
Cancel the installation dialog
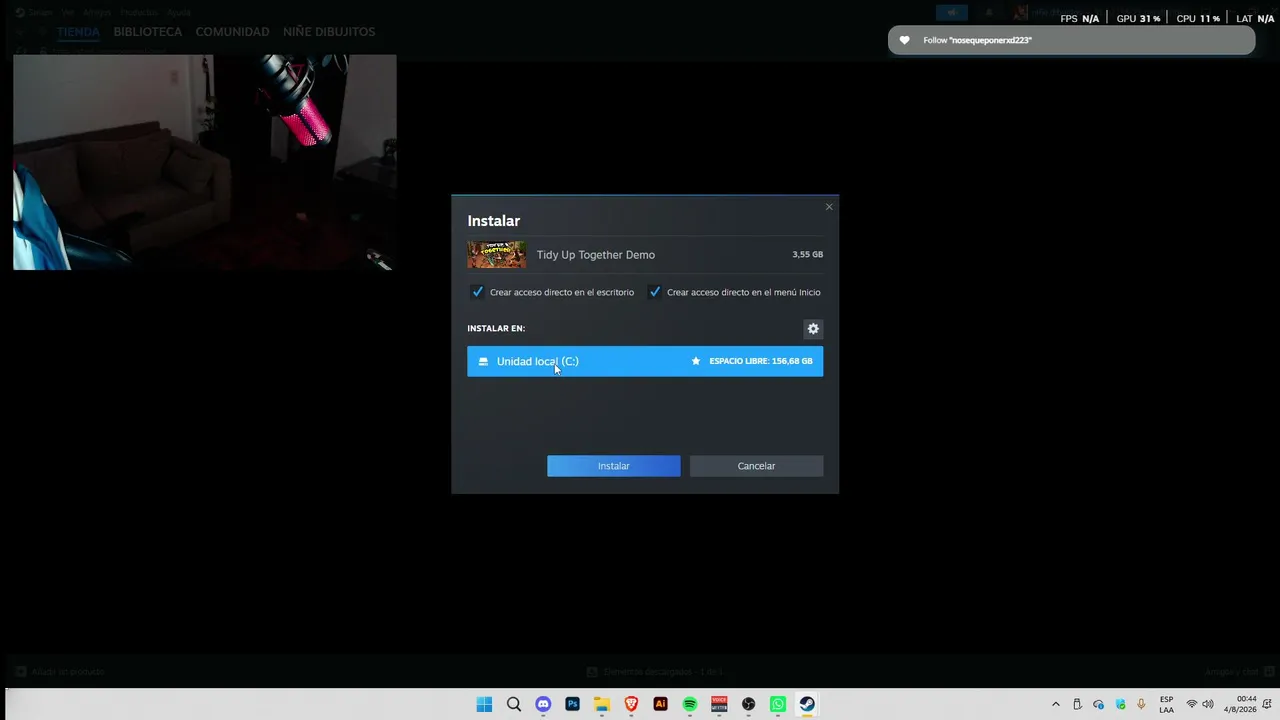(x=756, y=466)
